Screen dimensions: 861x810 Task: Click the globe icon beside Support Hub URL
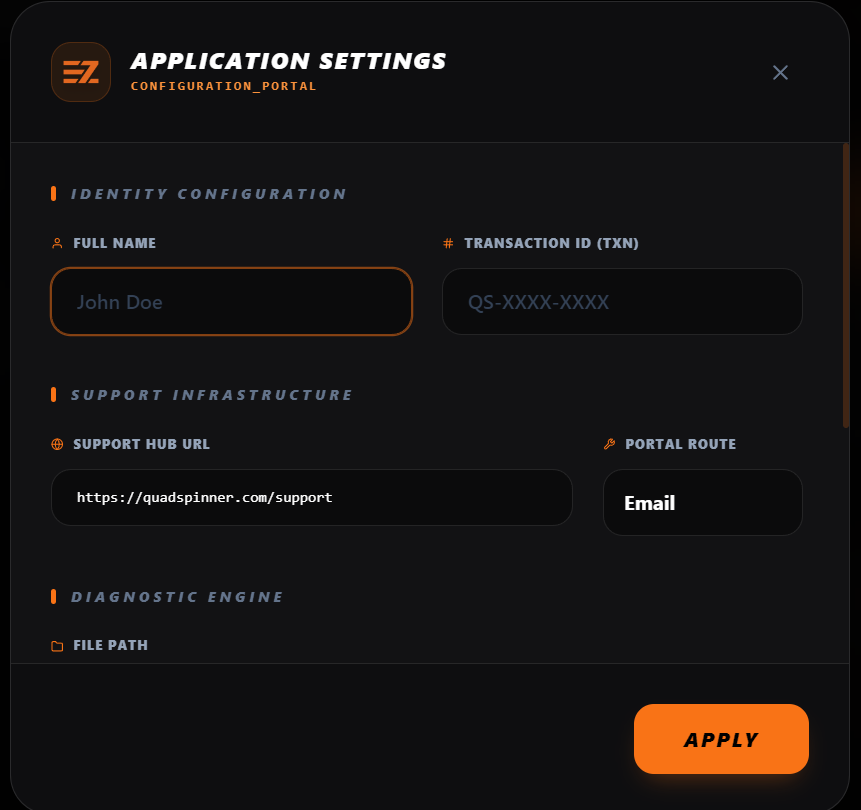[x=57, y=444]
